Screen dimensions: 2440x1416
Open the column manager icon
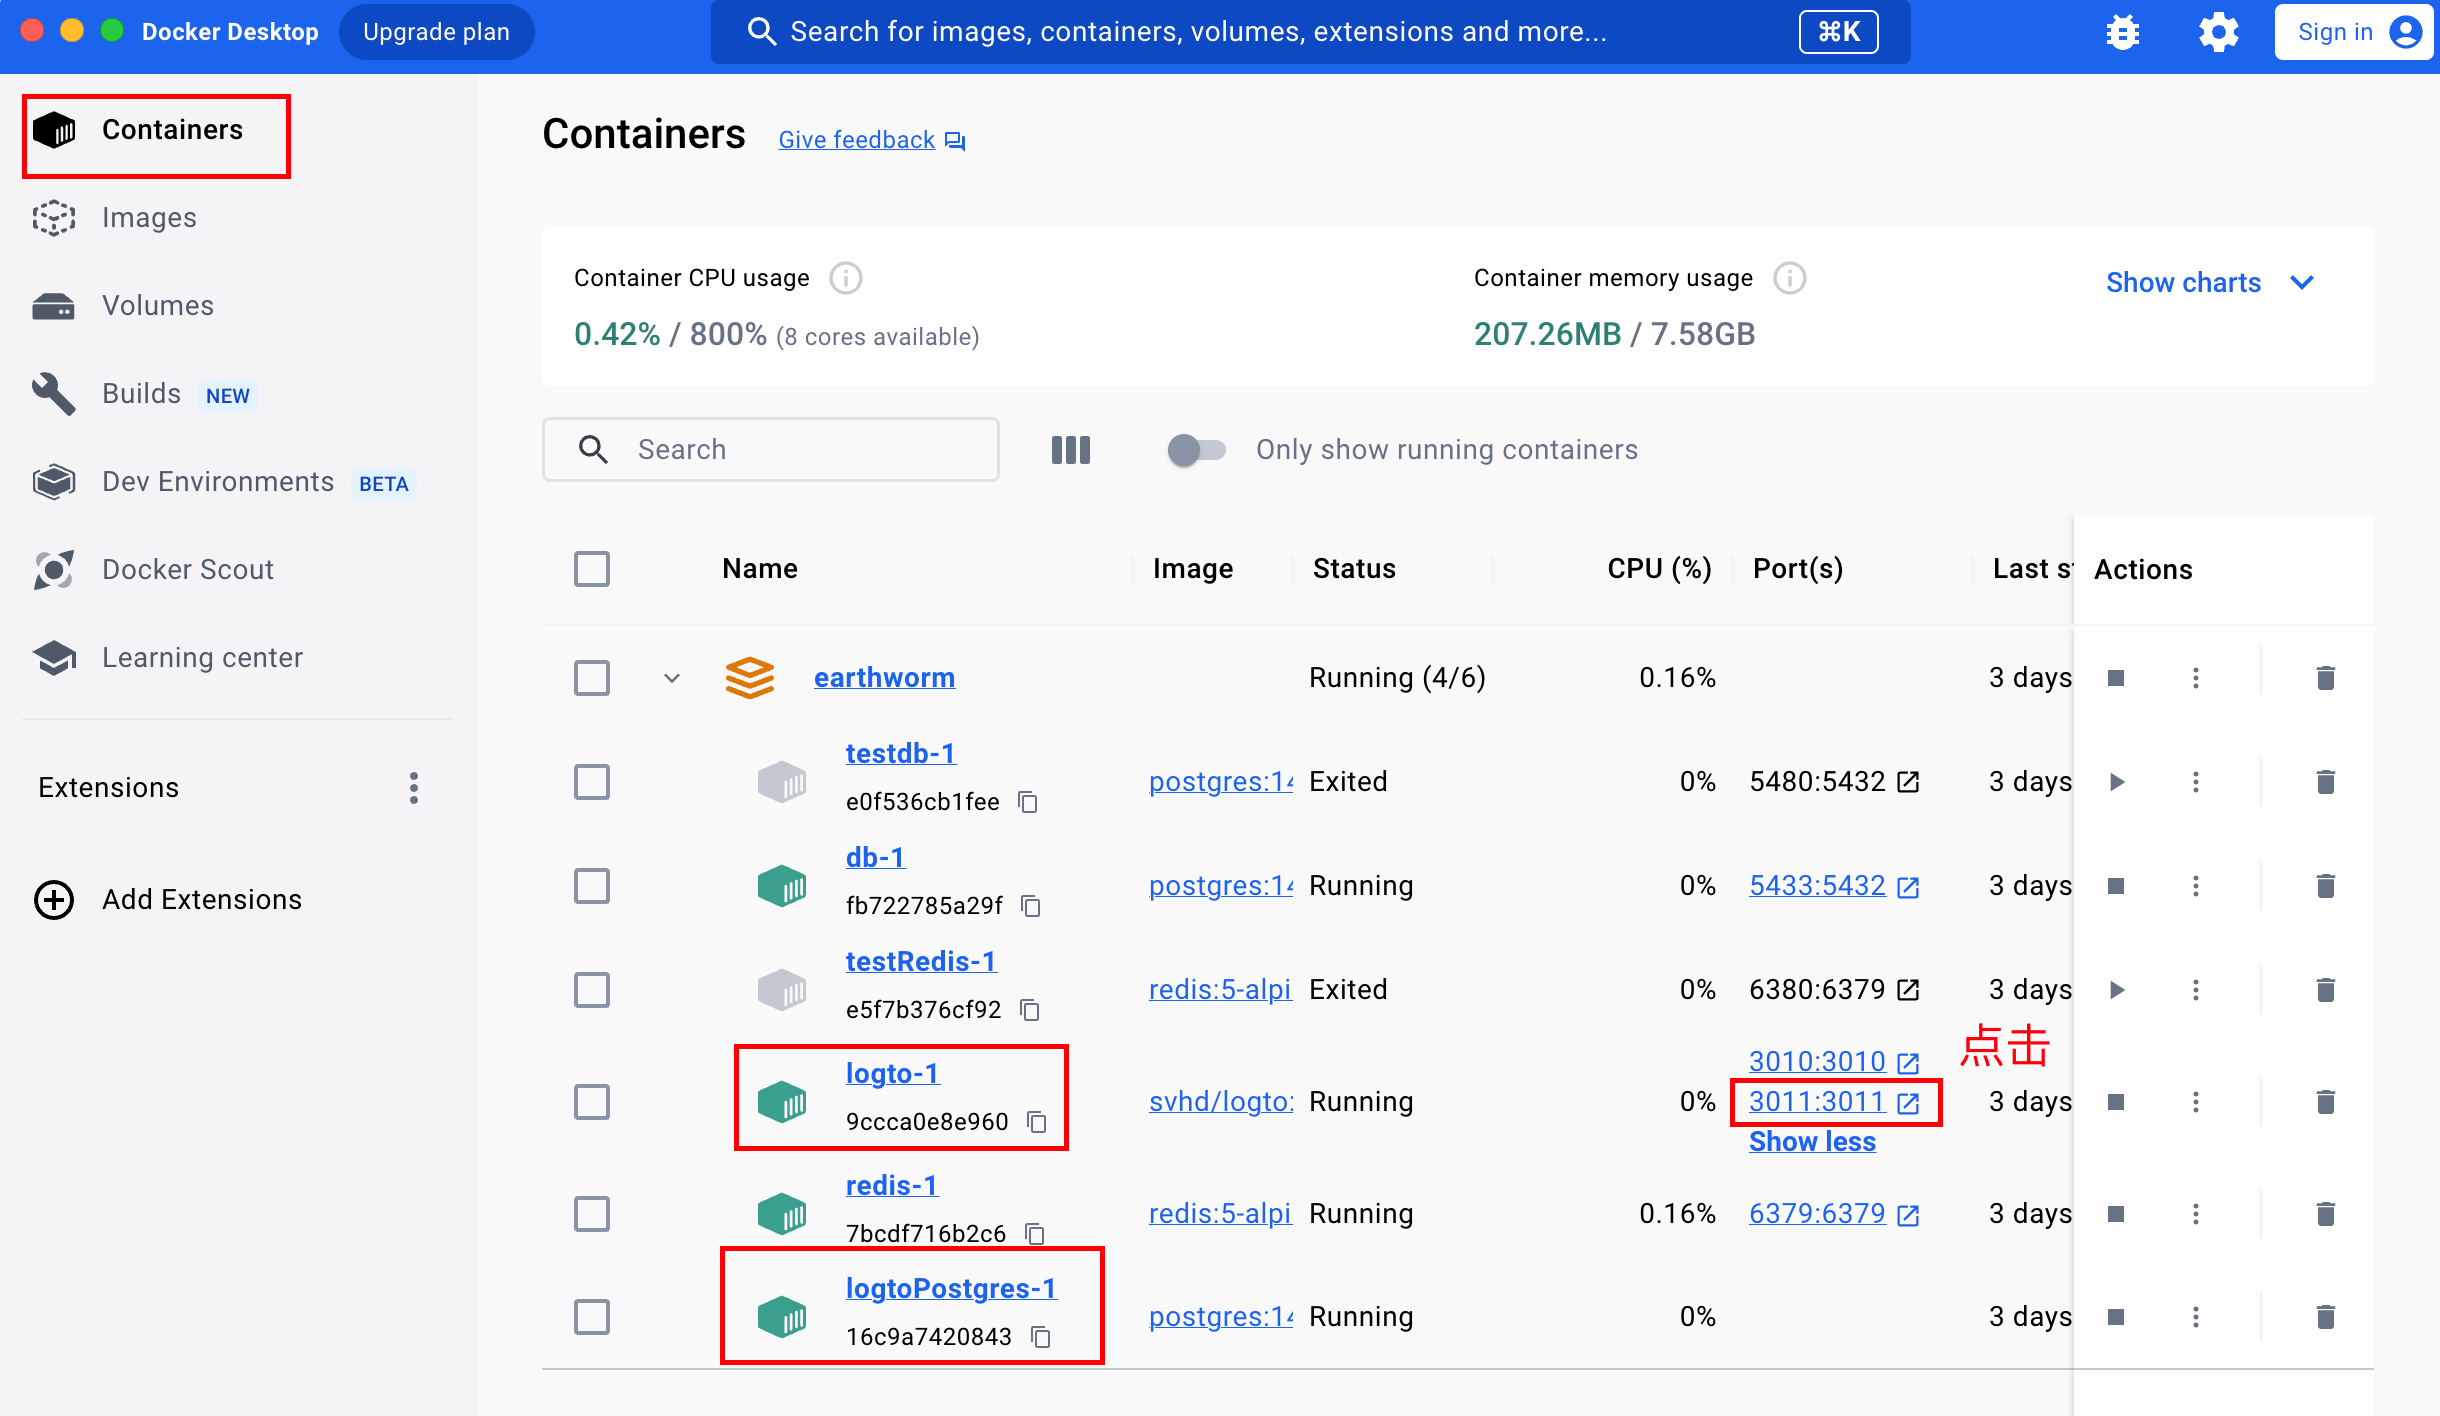[1071, 450]
